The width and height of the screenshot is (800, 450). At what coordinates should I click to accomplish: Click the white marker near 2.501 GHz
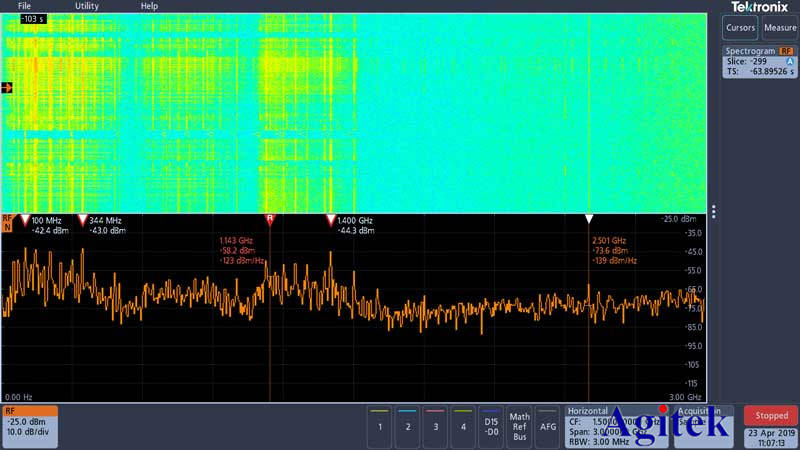[x=589, y=219]
